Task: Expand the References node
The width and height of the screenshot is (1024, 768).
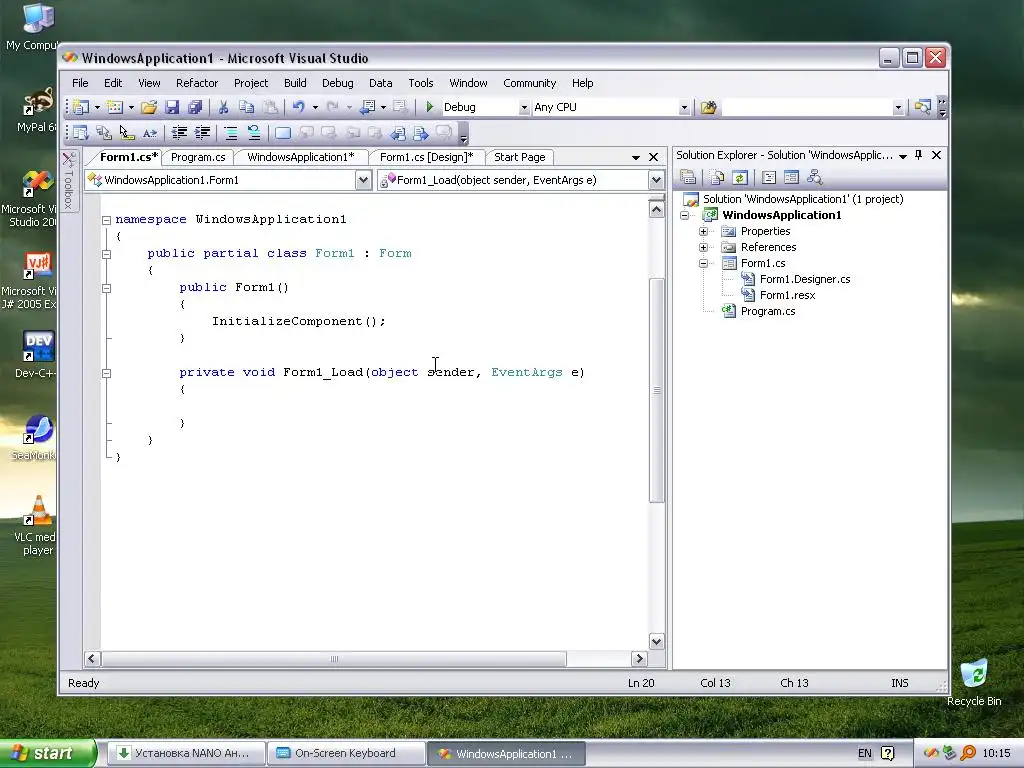Action: 703,247
